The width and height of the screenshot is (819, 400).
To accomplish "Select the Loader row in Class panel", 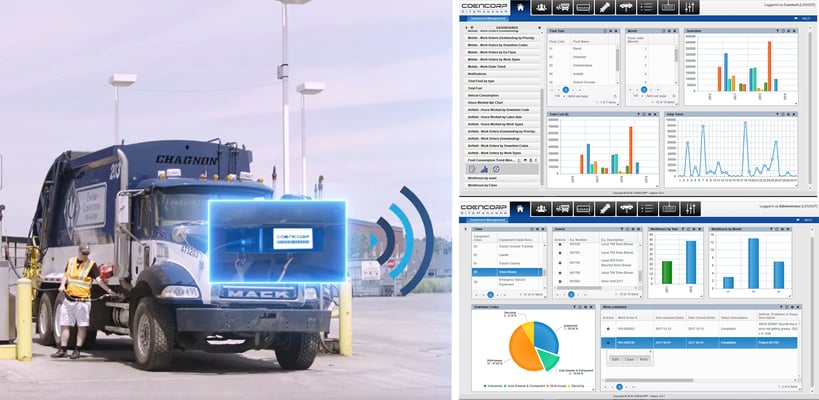I will (x=506, y=254).
